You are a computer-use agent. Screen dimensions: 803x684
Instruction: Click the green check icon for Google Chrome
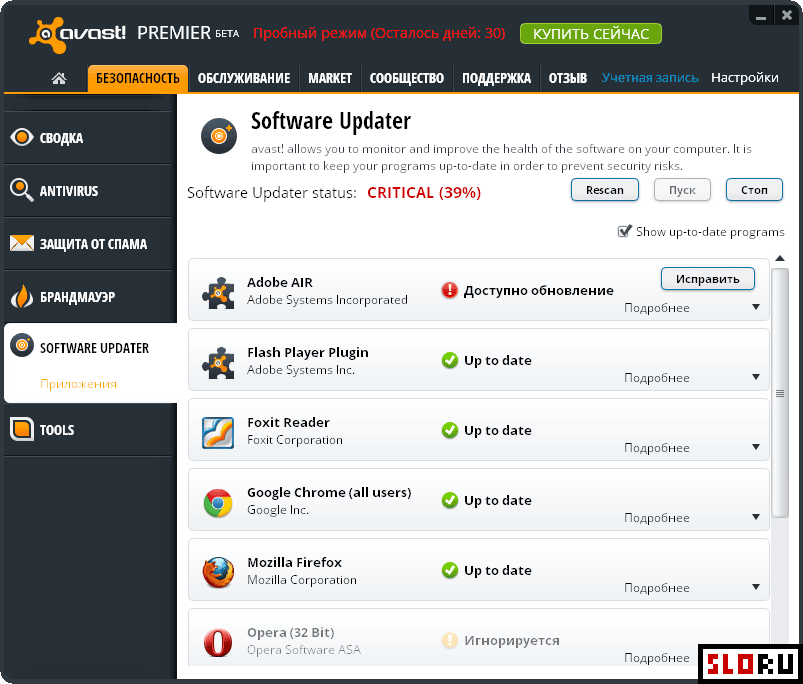pyautogui.click(x=450, y=500)
